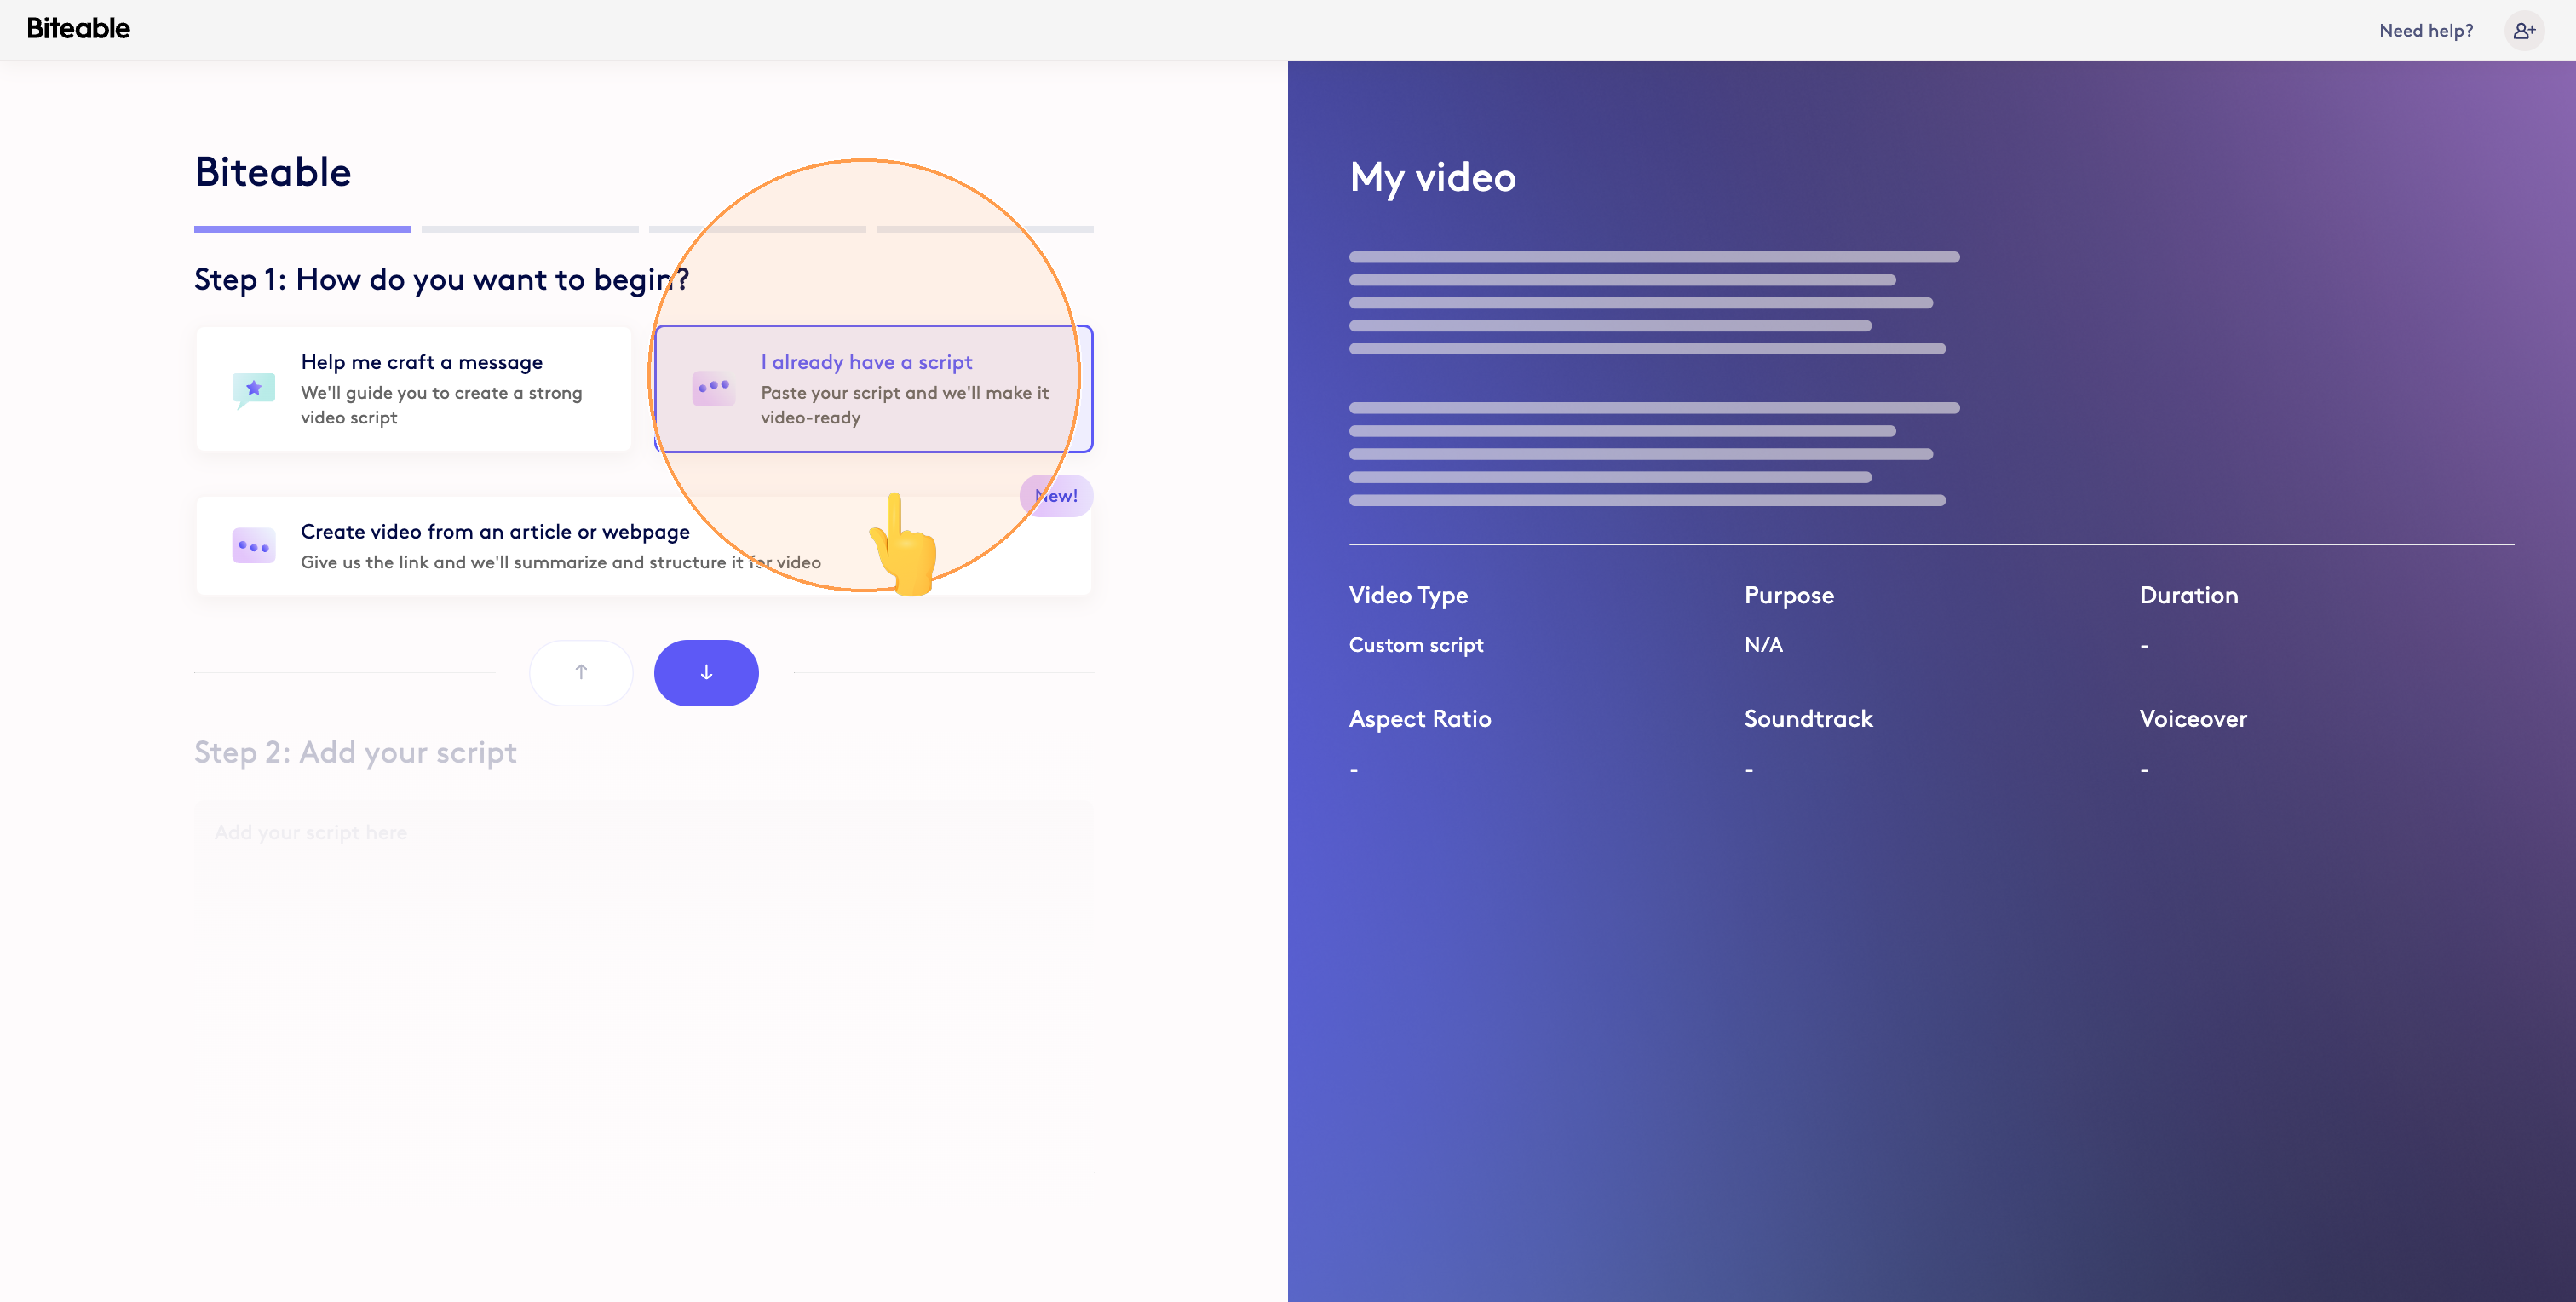This screenshot has height=1302, width=2576.
Task: Click the My video title
Action: tap(1433, 178)
